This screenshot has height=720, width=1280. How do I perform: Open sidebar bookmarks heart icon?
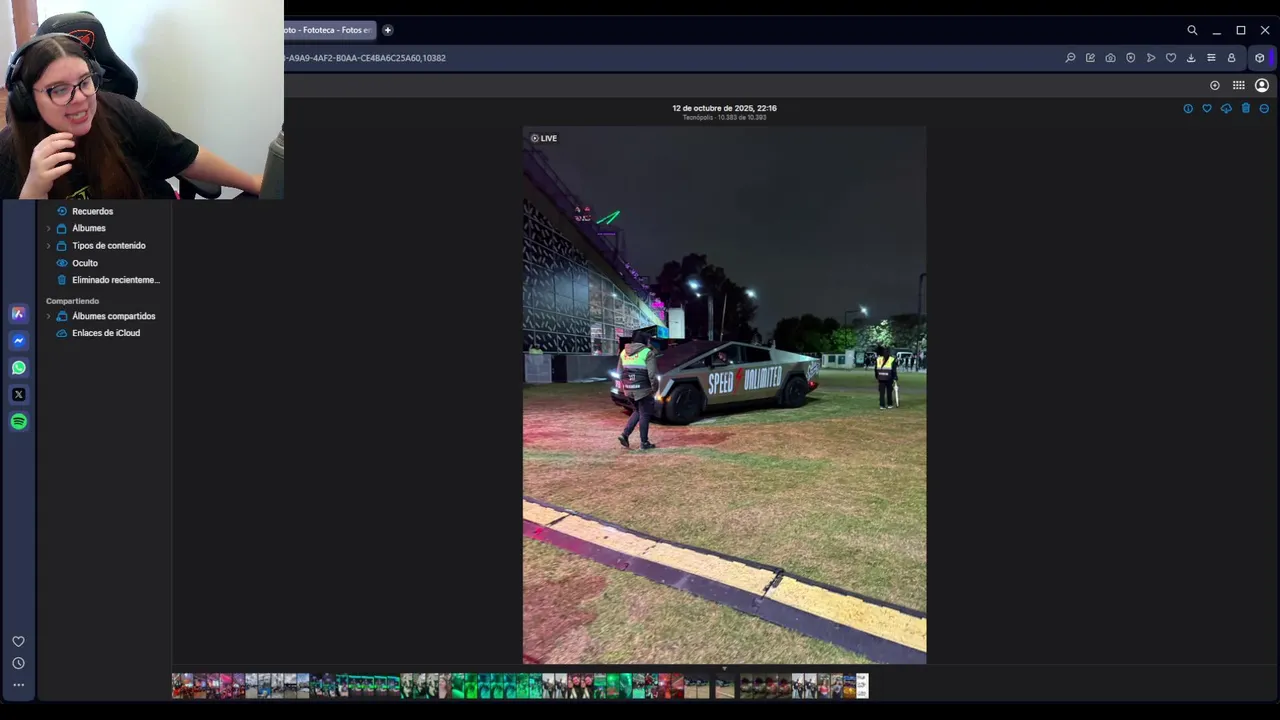click(18, 641)
